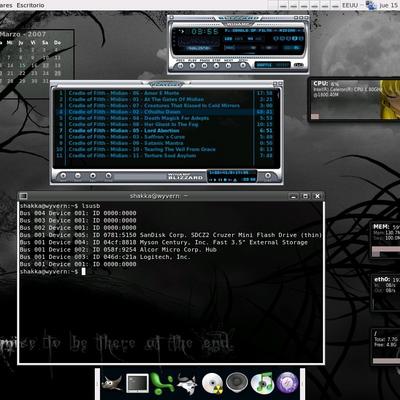The height and width of the screenshot is (400, 400).
Task: Click the eject/open file button in the player
Action: coord(243,66)
